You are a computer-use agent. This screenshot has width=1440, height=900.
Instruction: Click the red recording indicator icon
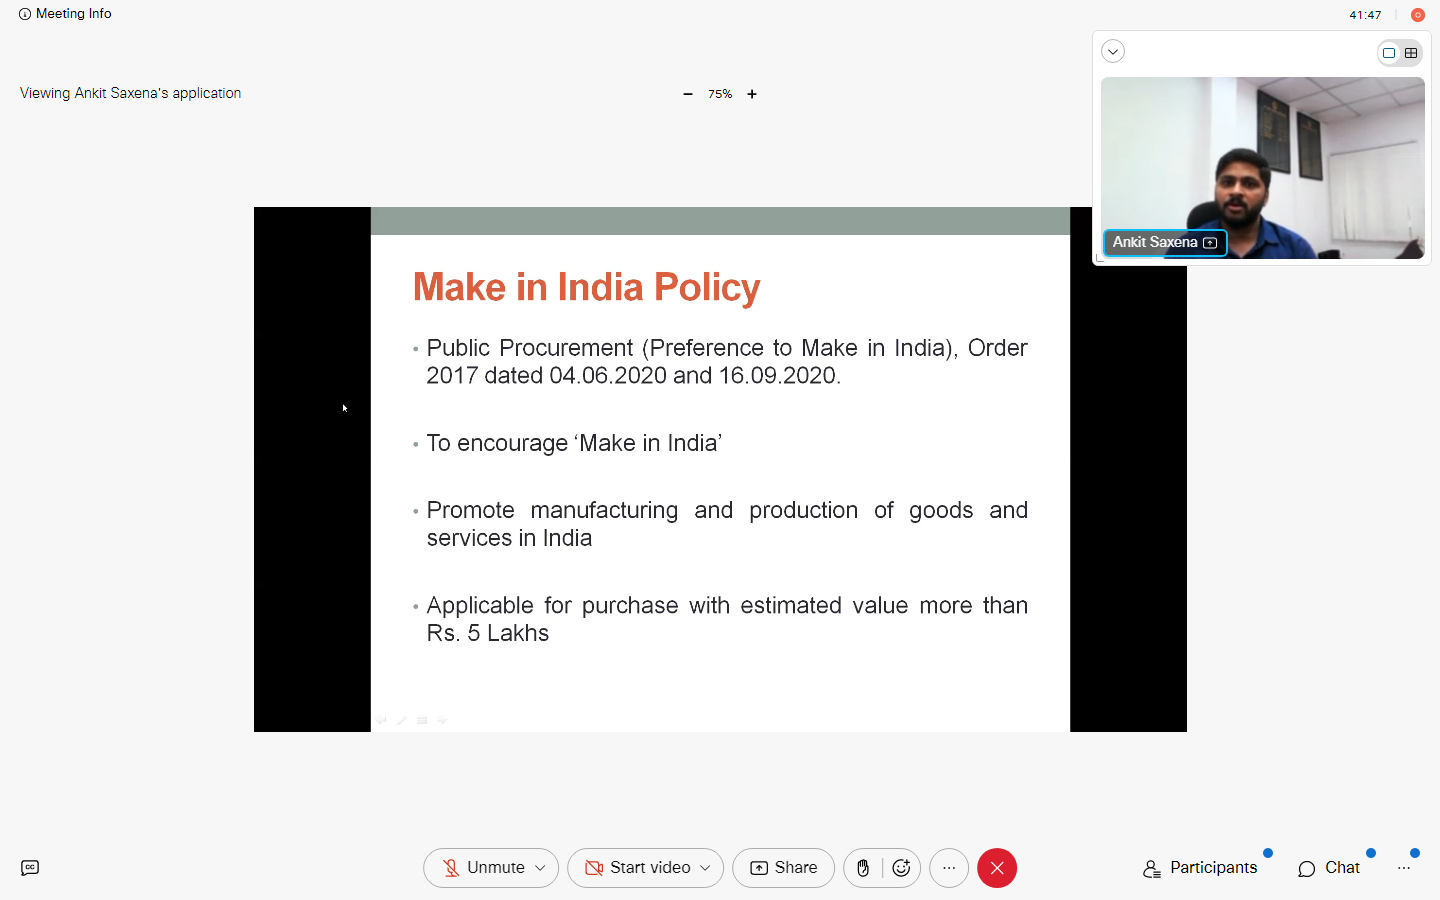pyautogui.click(x=1417, y=15)
